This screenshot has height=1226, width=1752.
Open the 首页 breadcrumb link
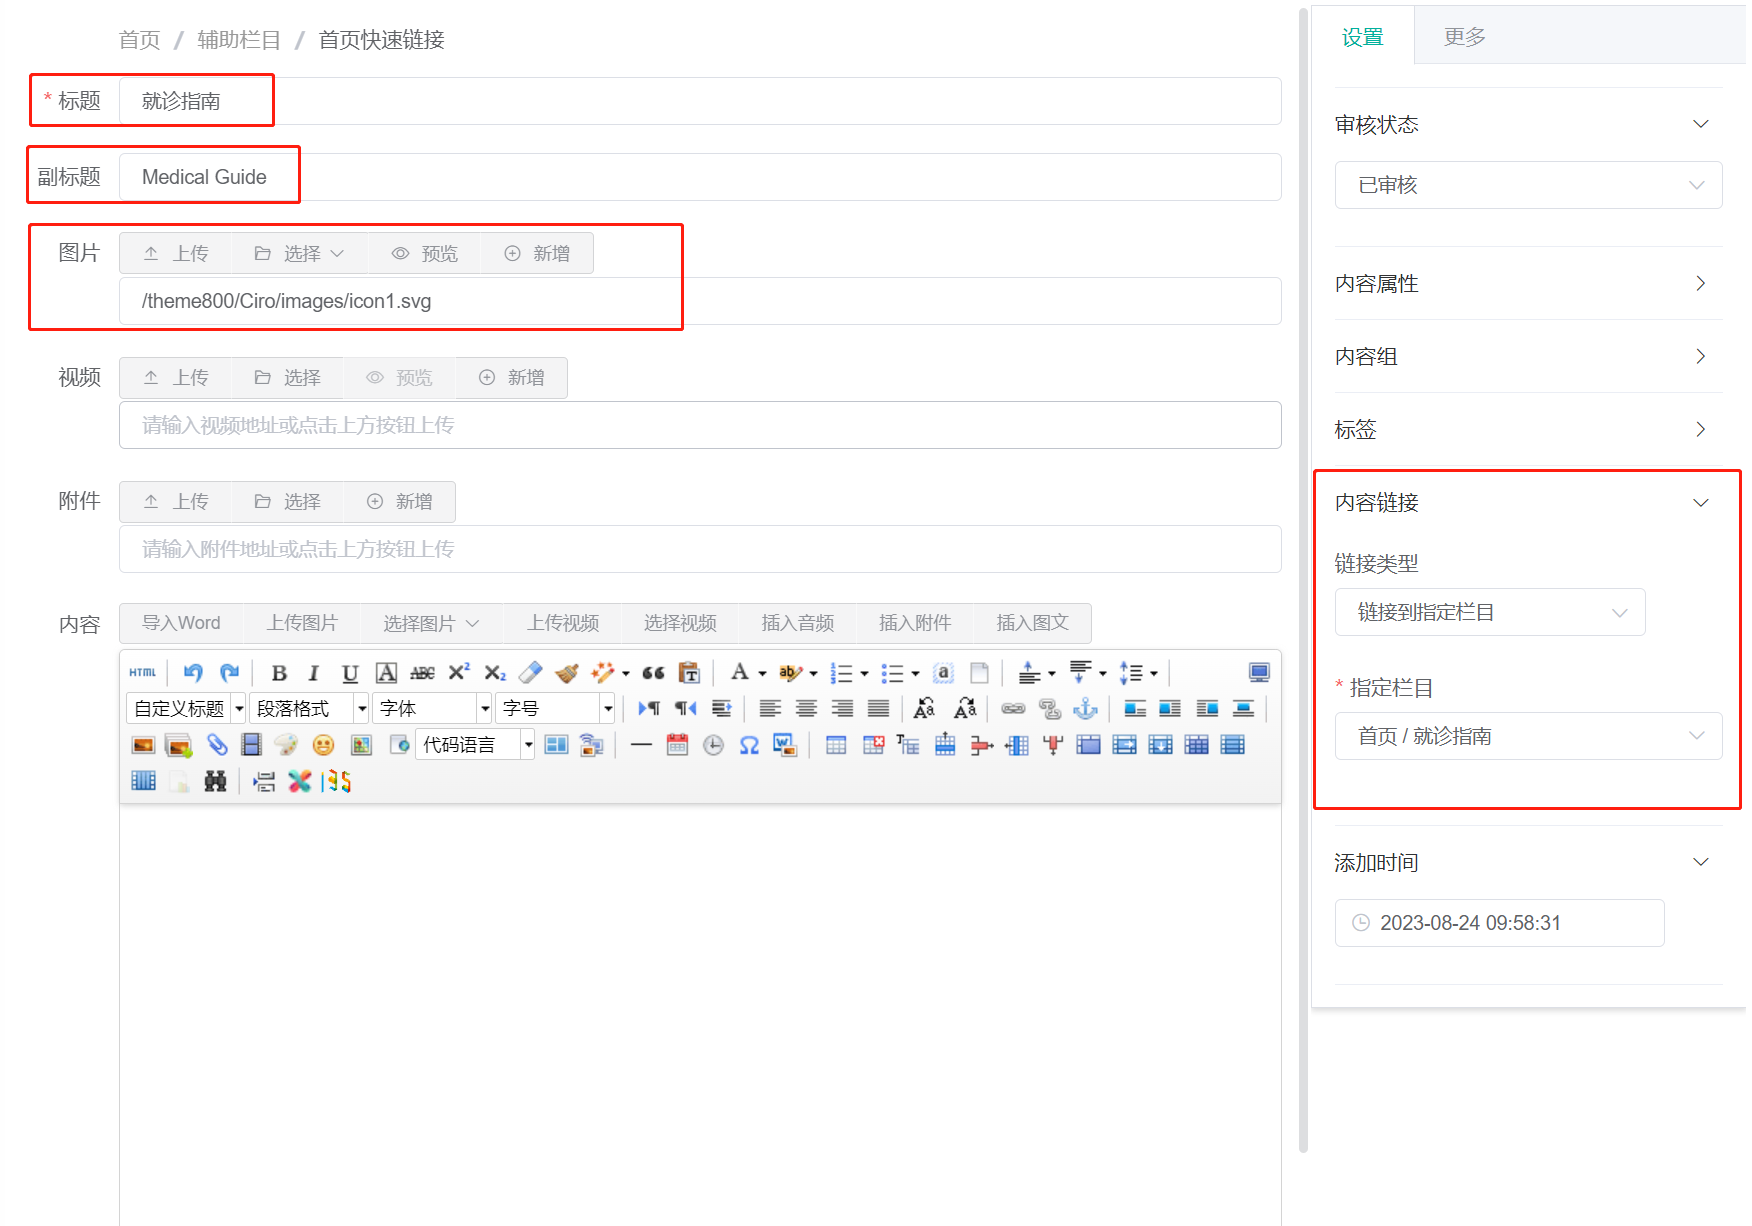tap(139, 39)
